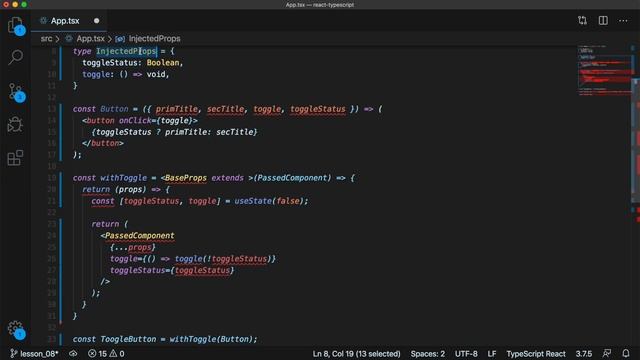Viewport: 640px width, 360px height.
Task: Click onClick attribute in button tag
Action: (x=135, y=120)
